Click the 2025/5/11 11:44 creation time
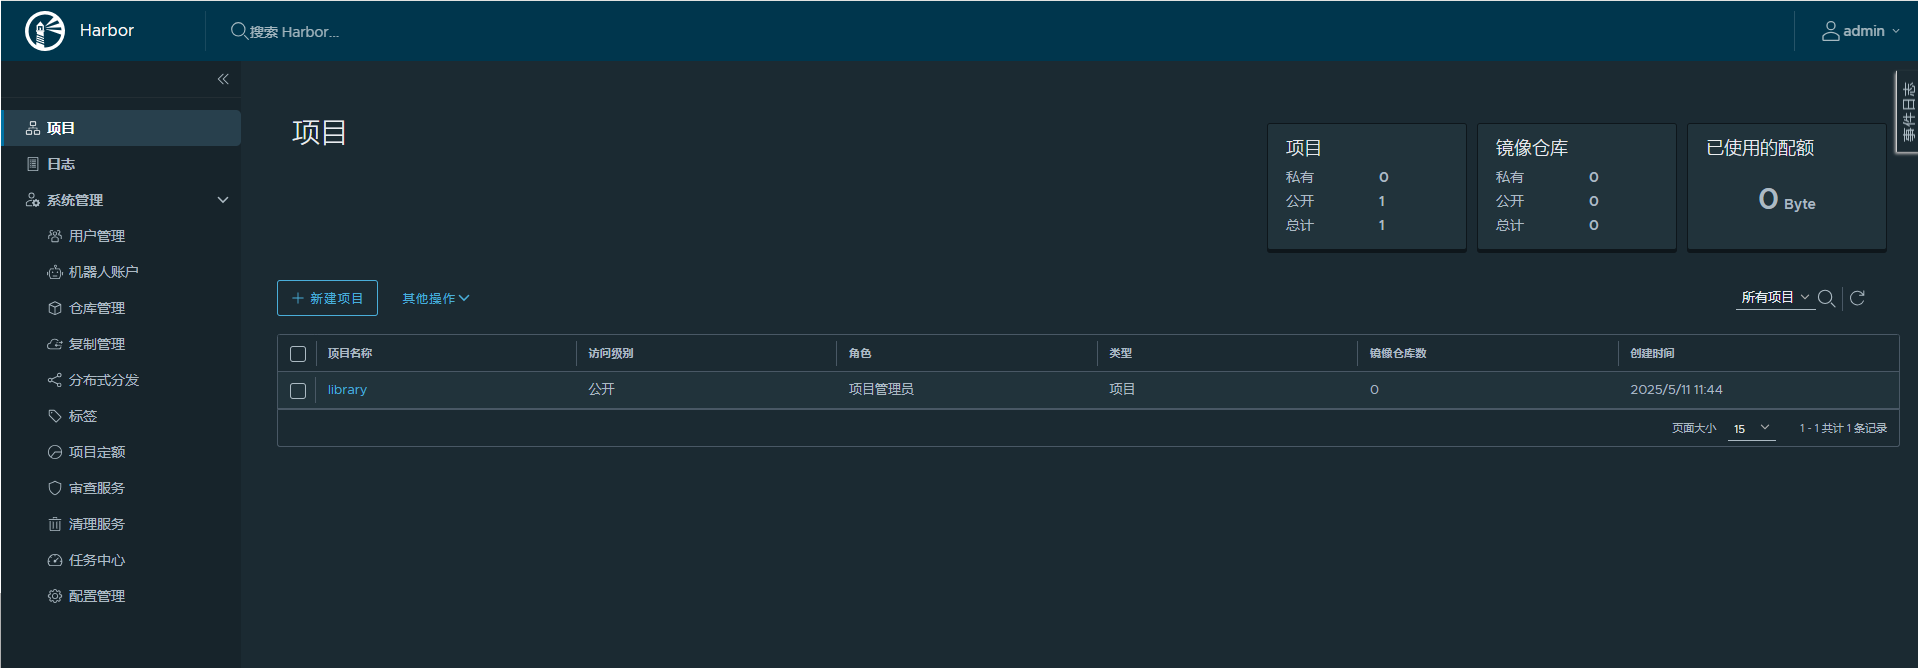1918x668 pixels. tap(1676, 389)
